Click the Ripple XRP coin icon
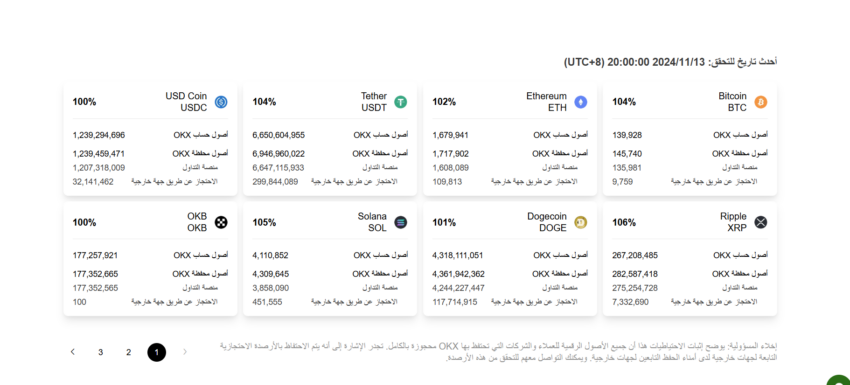This screenshot has height=385, width=850. (761, 222)
